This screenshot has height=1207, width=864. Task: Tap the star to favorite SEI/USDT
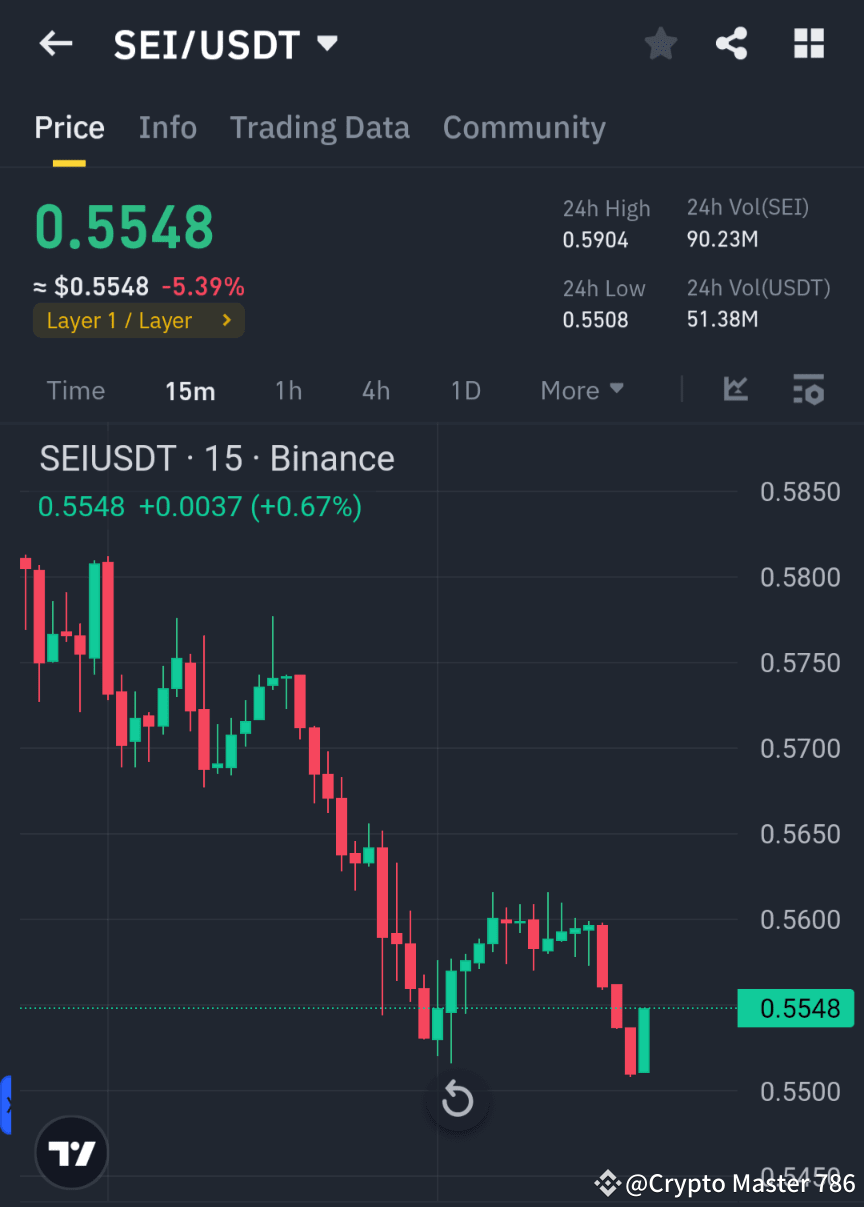click(x=660, y=43)
